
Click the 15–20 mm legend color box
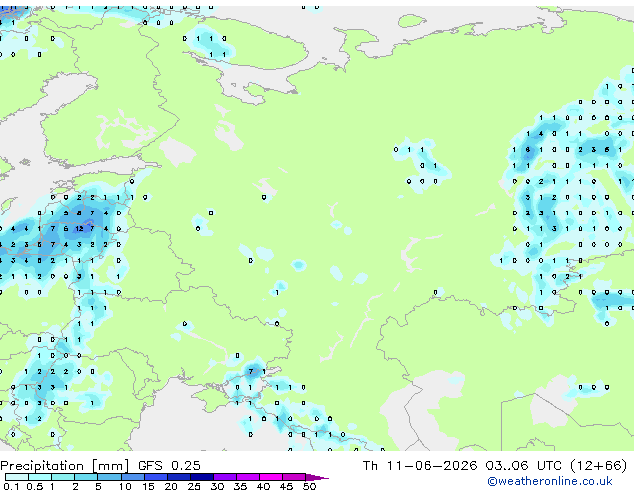click(x=155, y=477)
